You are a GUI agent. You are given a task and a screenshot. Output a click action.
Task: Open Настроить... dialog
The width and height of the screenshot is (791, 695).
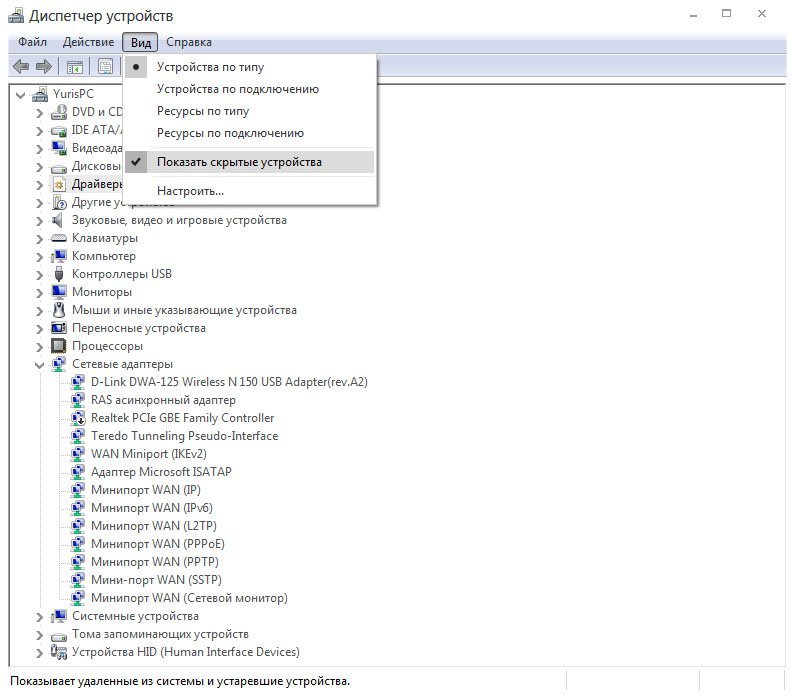[x=250, y=191]
